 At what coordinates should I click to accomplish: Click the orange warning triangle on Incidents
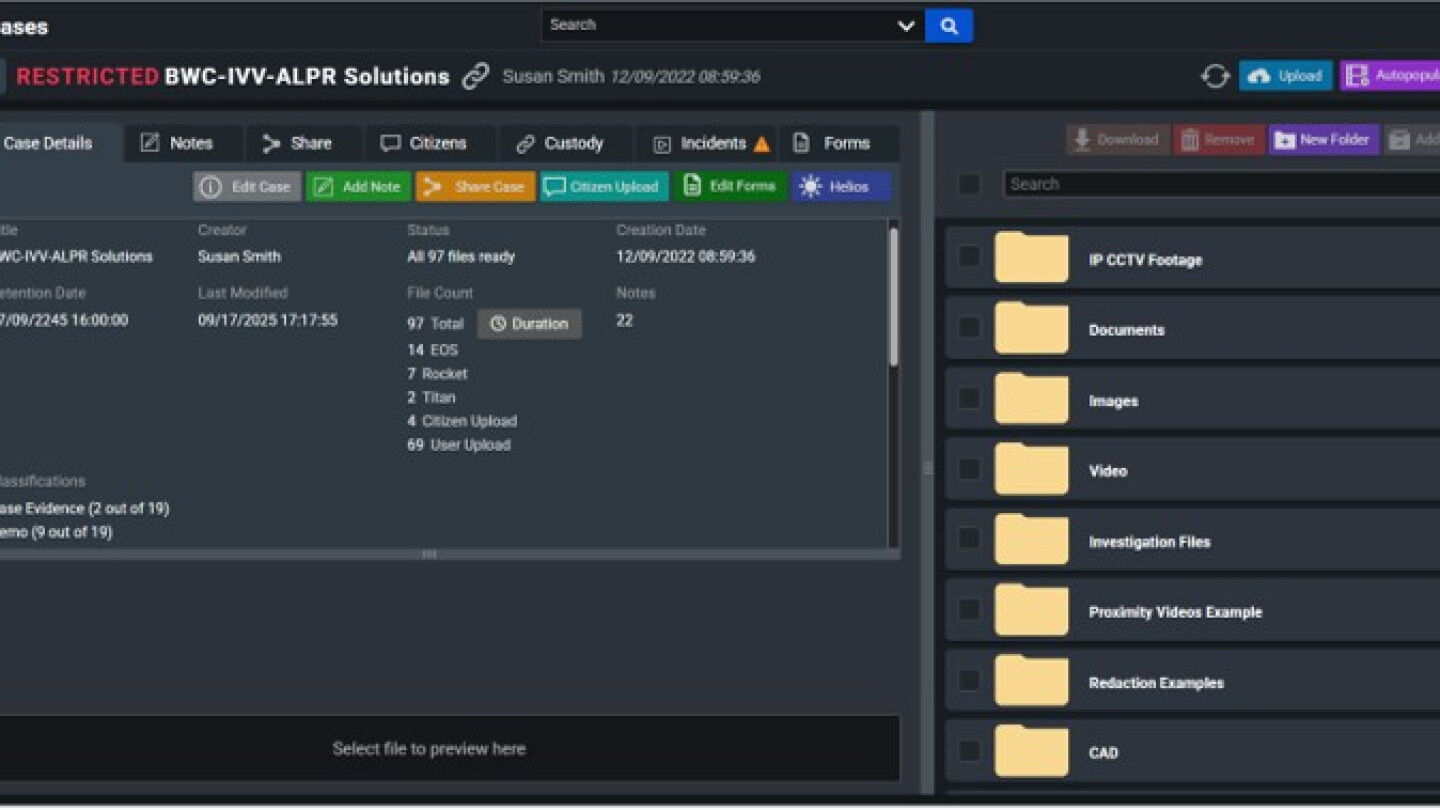pyautogui.click(x=761, y=144)
